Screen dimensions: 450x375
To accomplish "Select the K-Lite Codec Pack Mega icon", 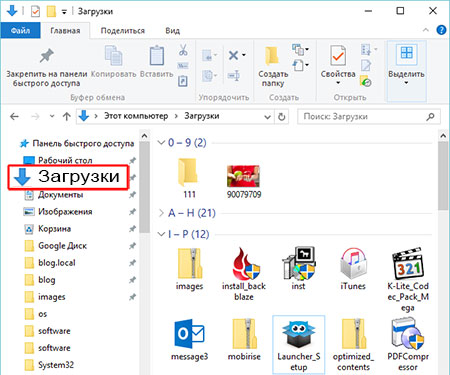I will (x=408, y=263).
